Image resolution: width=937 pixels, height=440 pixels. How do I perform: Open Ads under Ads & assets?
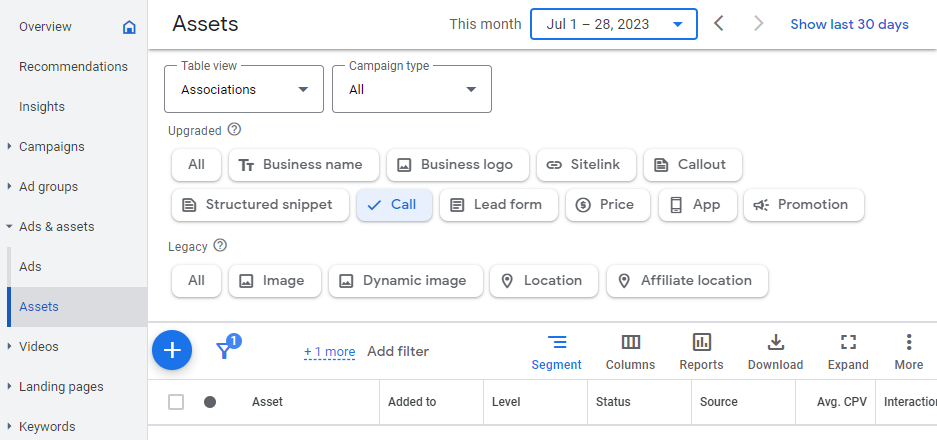30,267
